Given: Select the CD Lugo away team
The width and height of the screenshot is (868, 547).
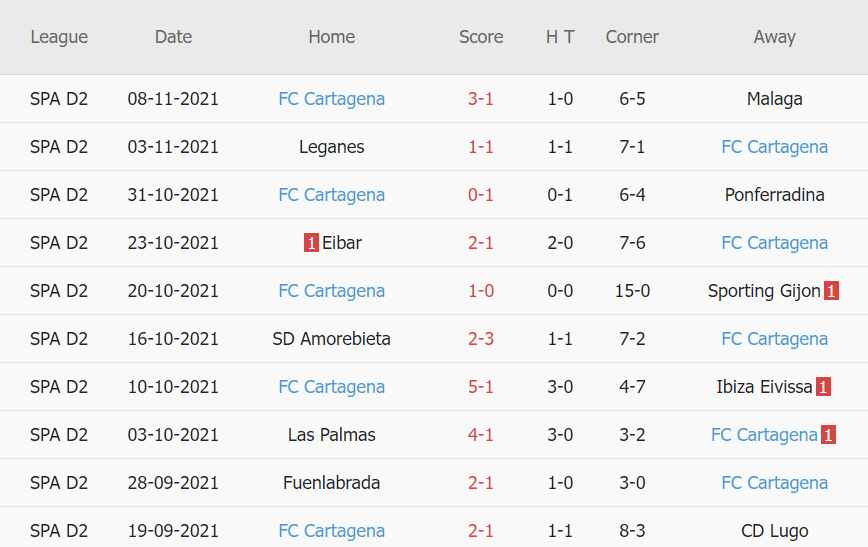Looking at the screenshot, I should click(x=774, y=531).
